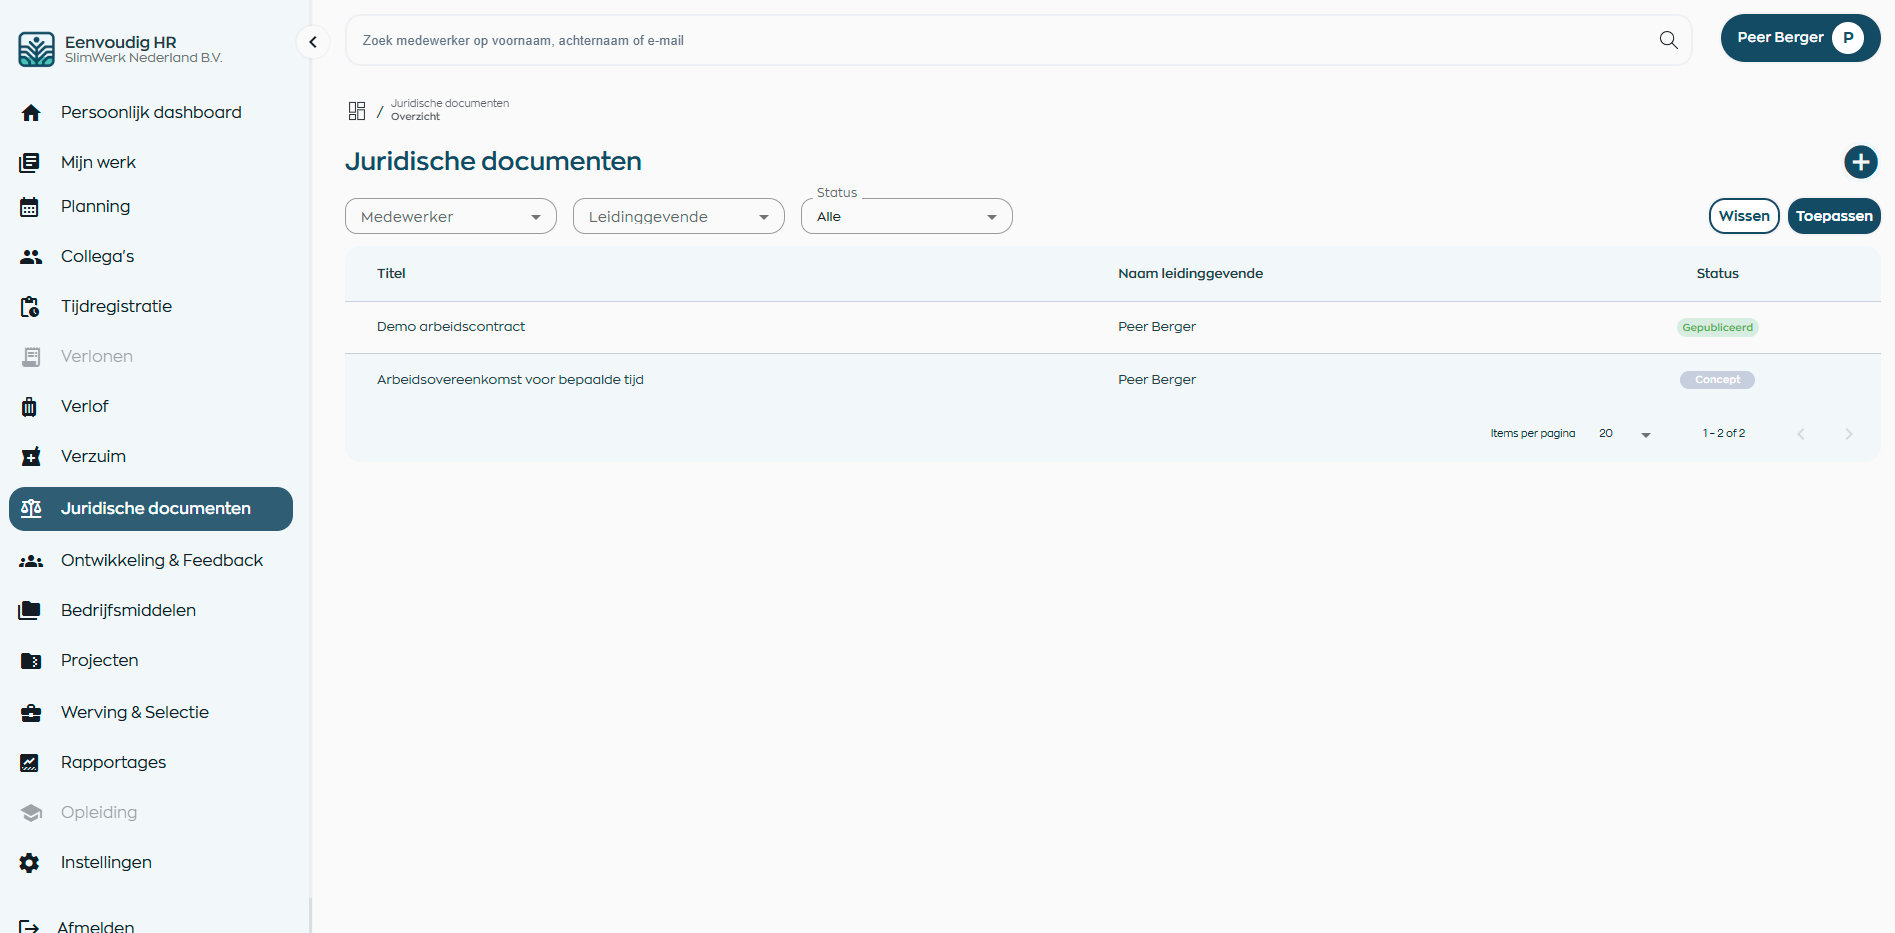Toggle the Gepubliceerd status badge
1895x933 pixels.
[x=1717, y=327]
